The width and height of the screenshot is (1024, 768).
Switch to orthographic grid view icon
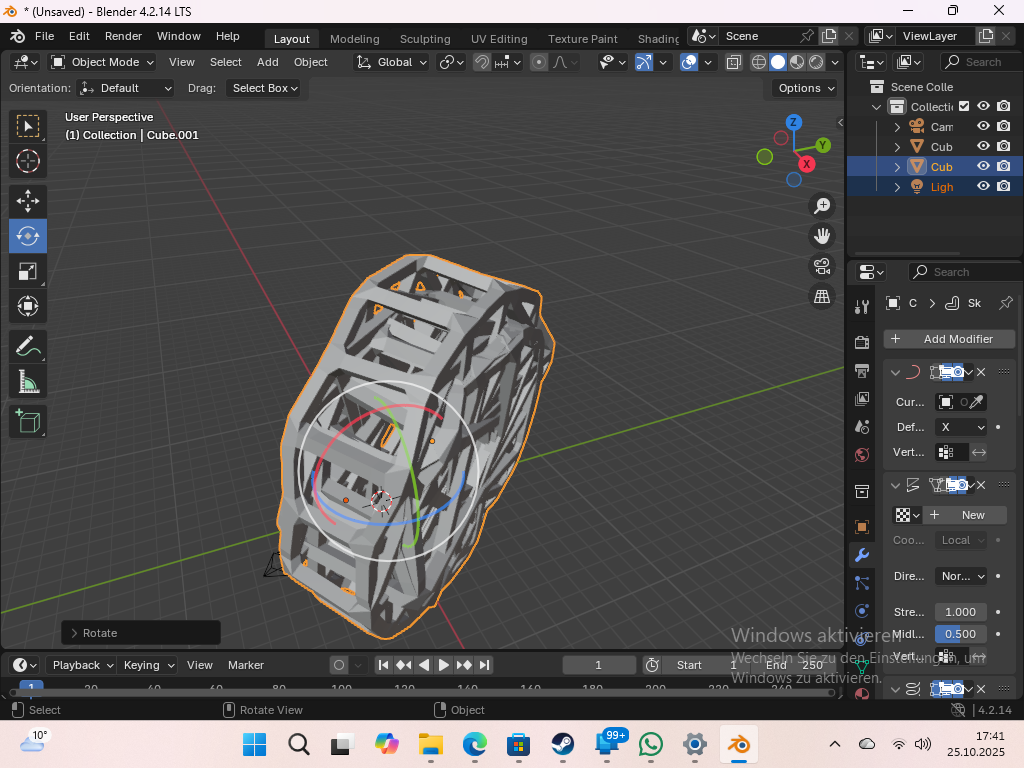[x=822, y=296]
